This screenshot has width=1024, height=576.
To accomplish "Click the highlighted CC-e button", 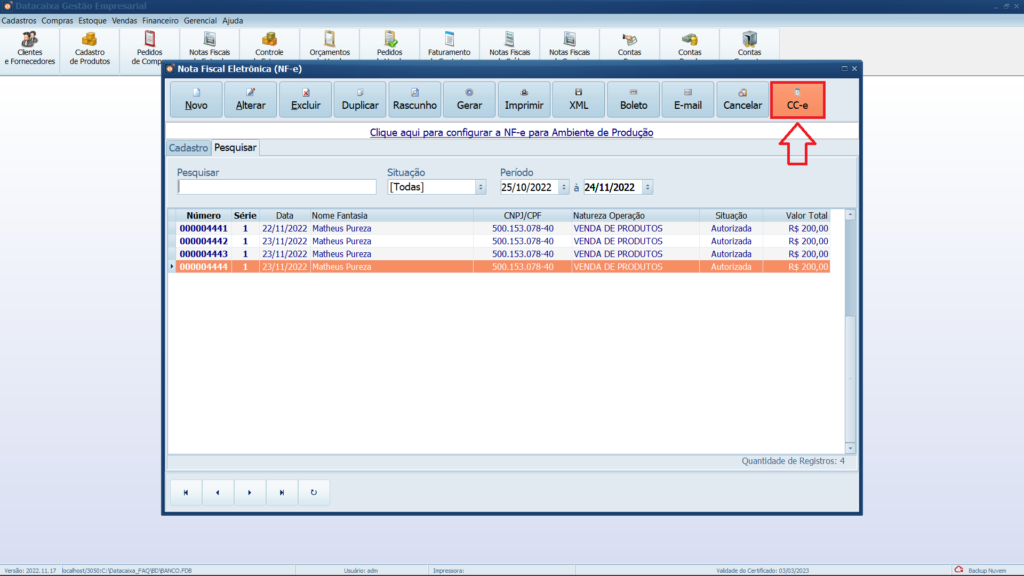I will click(797, 100).
